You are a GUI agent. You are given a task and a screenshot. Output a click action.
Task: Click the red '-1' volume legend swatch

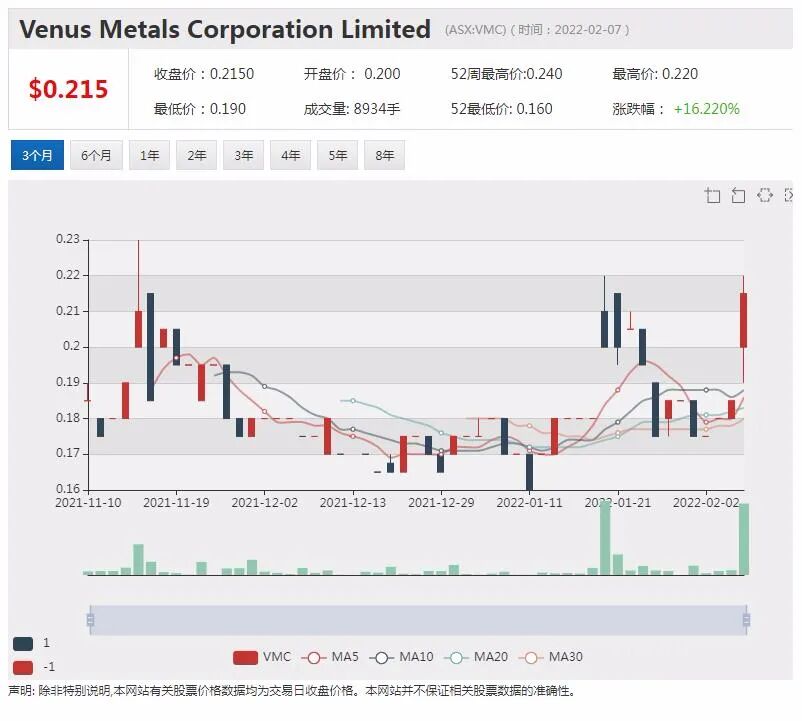tap(23, 667)
